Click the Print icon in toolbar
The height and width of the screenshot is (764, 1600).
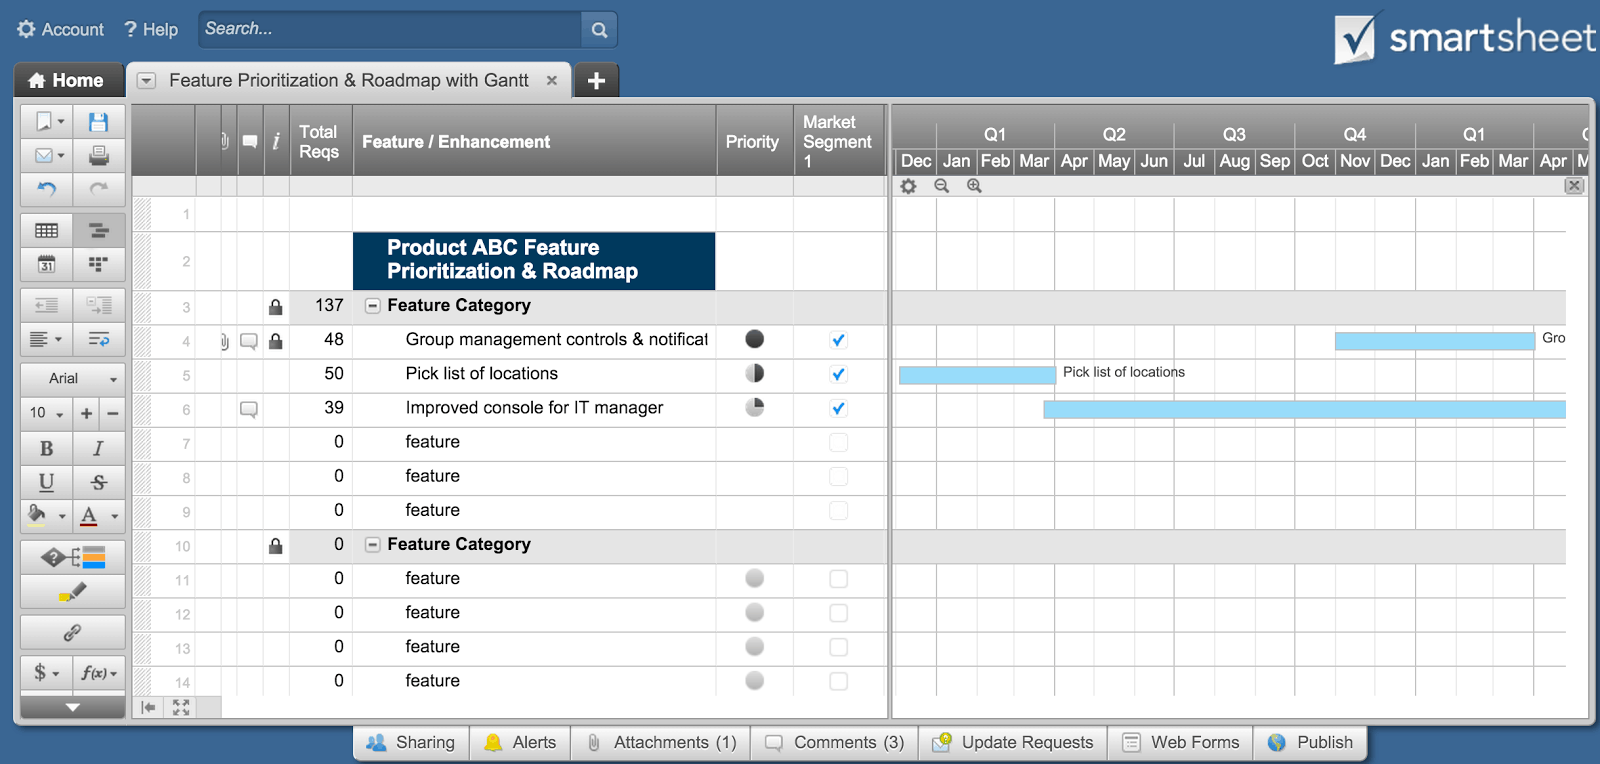98,155
